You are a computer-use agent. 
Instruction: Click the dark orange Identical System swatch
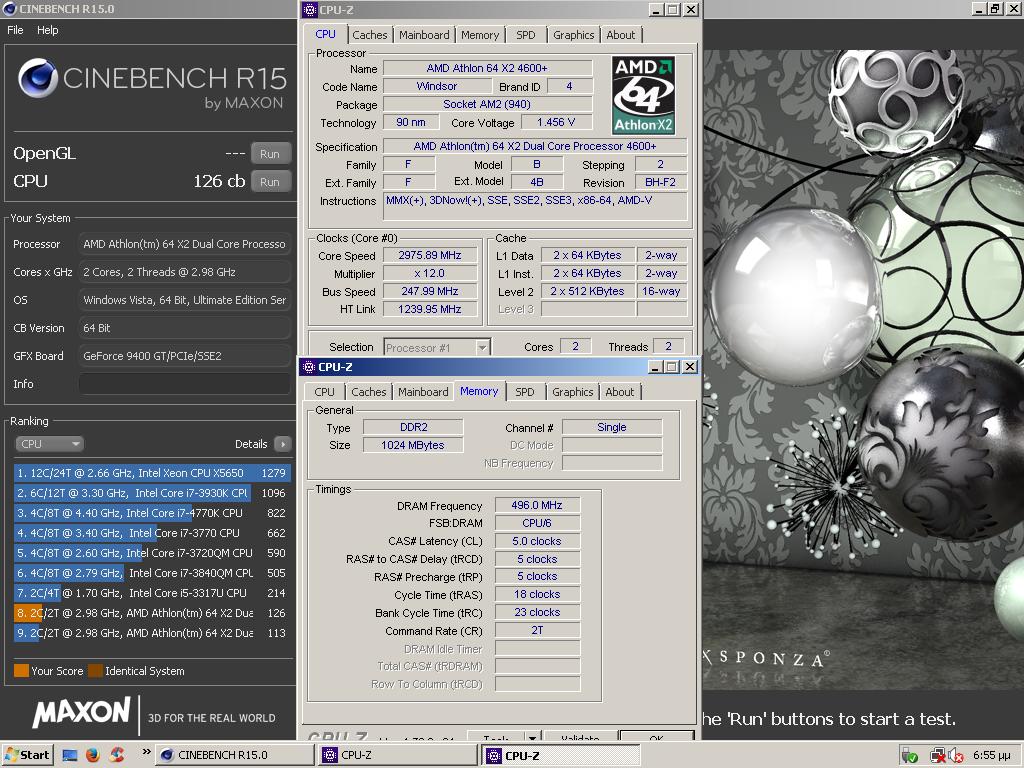click(95, 671)
